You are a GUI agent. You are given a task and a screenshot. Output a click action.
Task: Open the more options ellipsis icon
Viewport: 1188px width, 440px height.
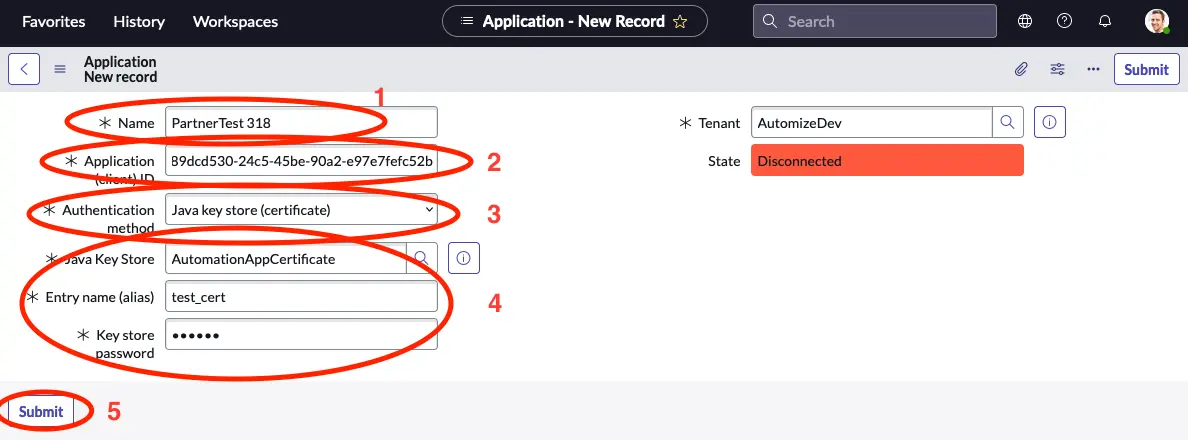pos(1093,70)
